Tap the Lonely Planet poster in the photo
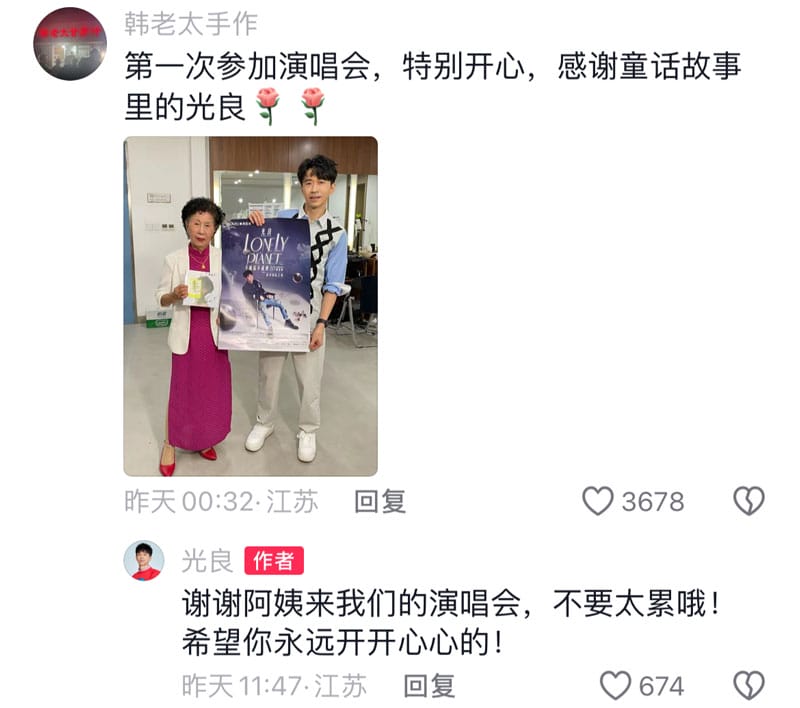 (265, 285)
